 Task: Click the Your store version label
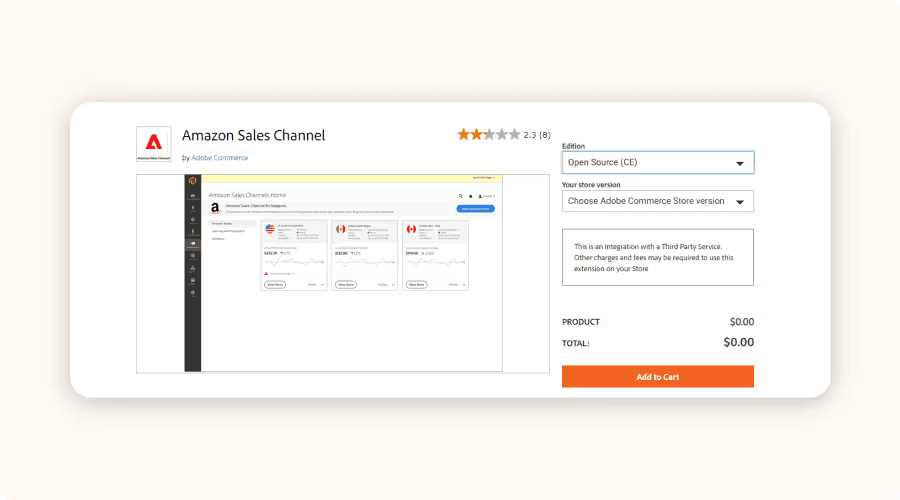tap(591, 185)
